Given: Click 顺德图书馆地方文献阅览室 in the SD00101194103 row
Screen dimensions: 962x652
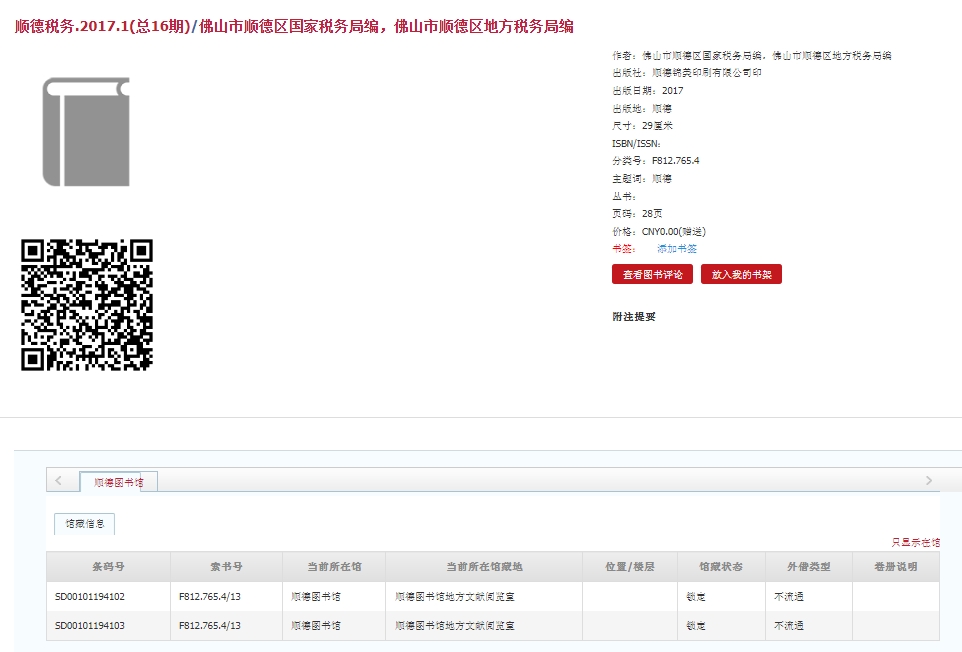Looking at the screenshot, I should click(455, 626).
